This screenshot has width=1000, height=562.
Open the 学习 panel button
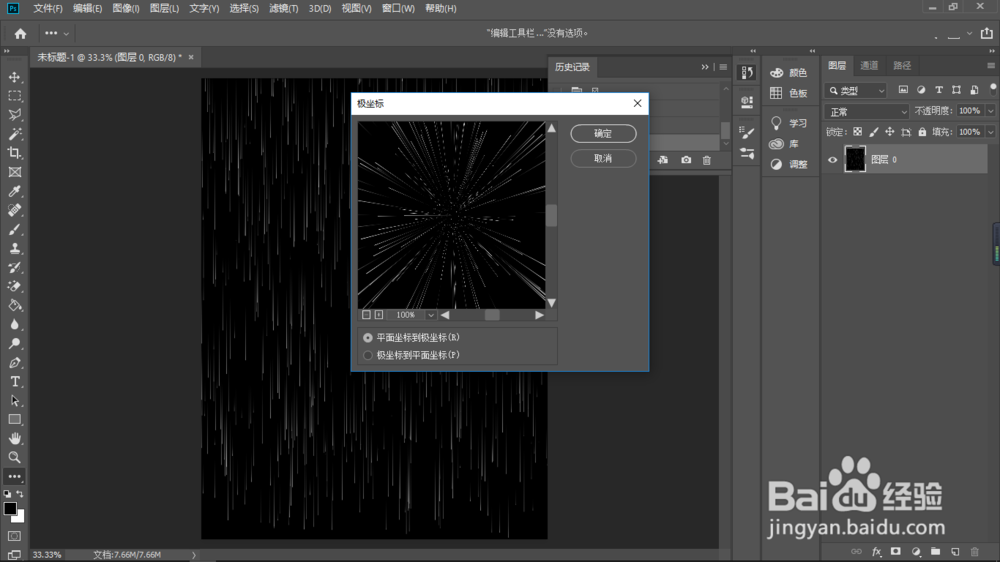pyautogui.click(x=789, y=123)
